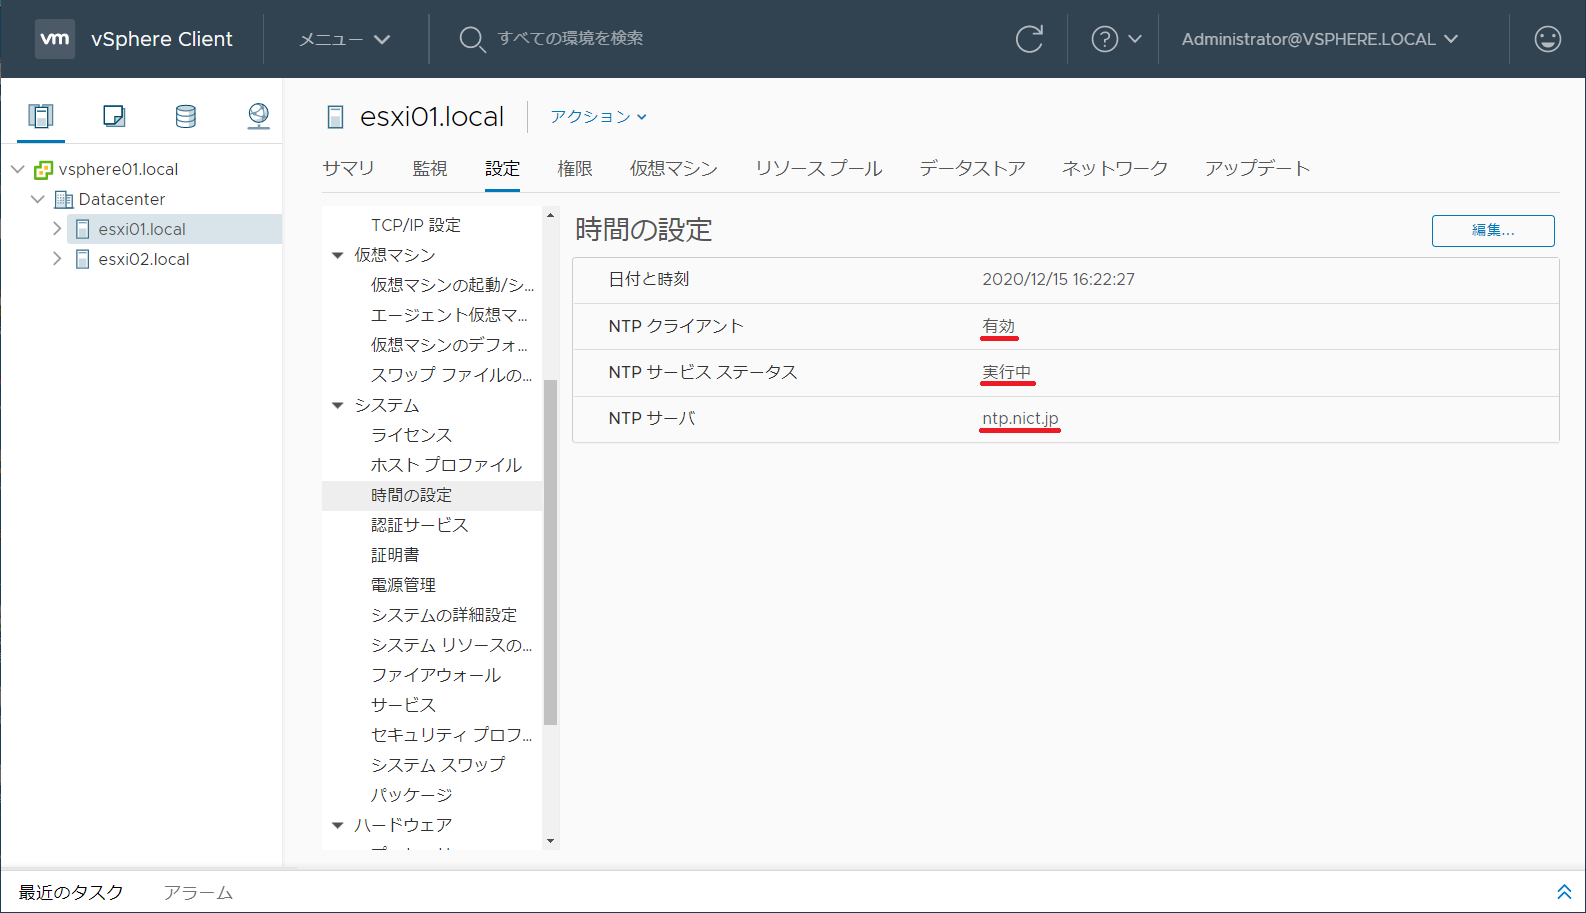The image size is (1586, 913).
Task: Open the Administrator@VSPHERE.LOCAL user menu
Action: pos(1319,39)
